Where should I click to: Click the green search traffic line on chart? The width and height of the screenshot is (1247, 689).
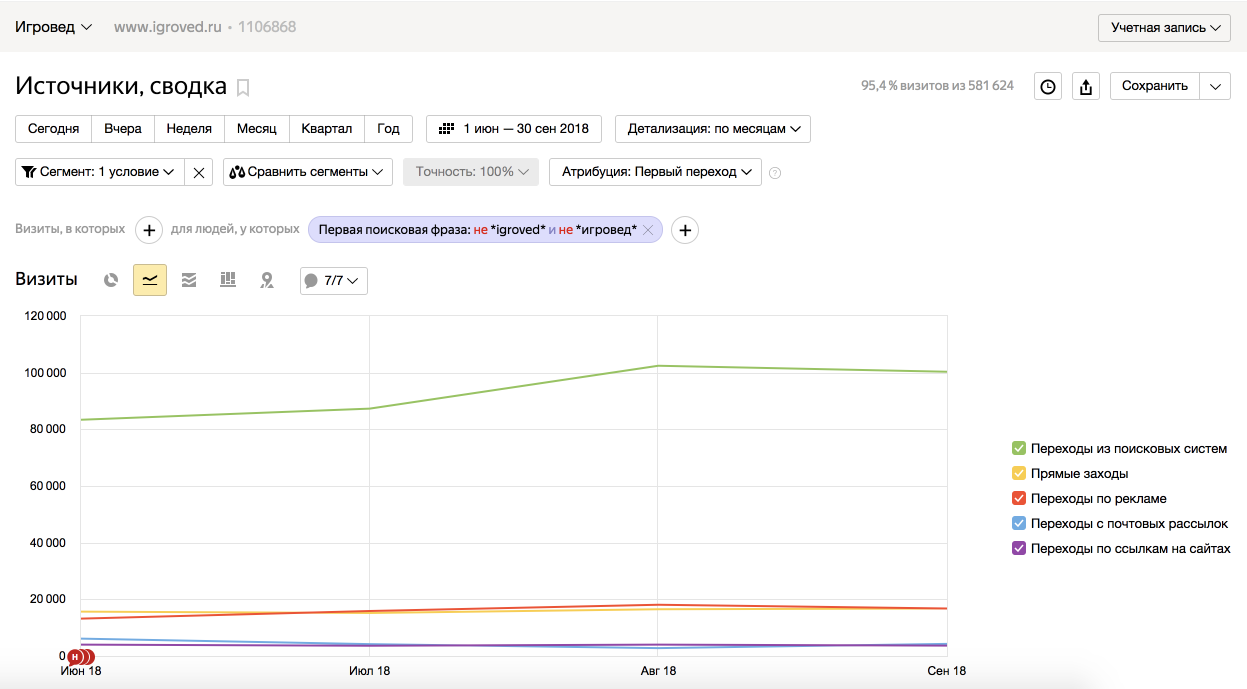513,387
